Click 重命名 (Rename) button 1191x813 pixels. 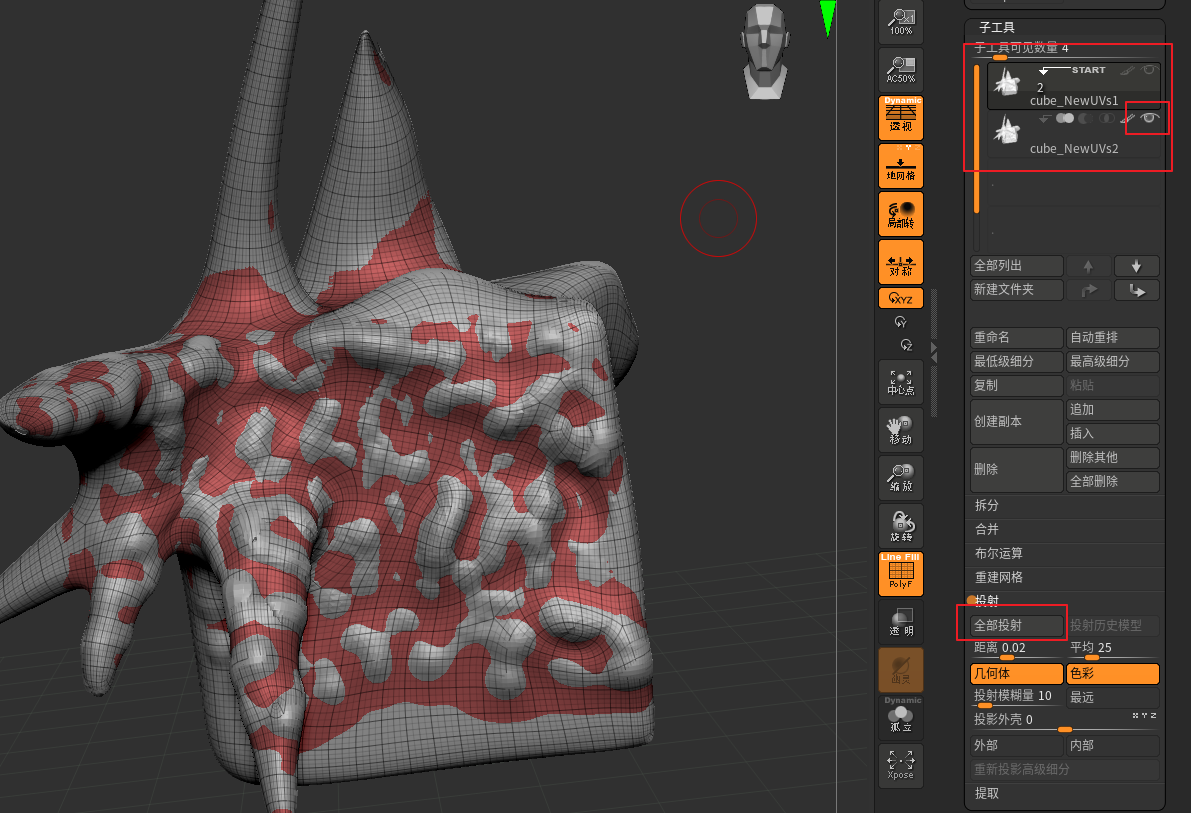[1017, 337]
